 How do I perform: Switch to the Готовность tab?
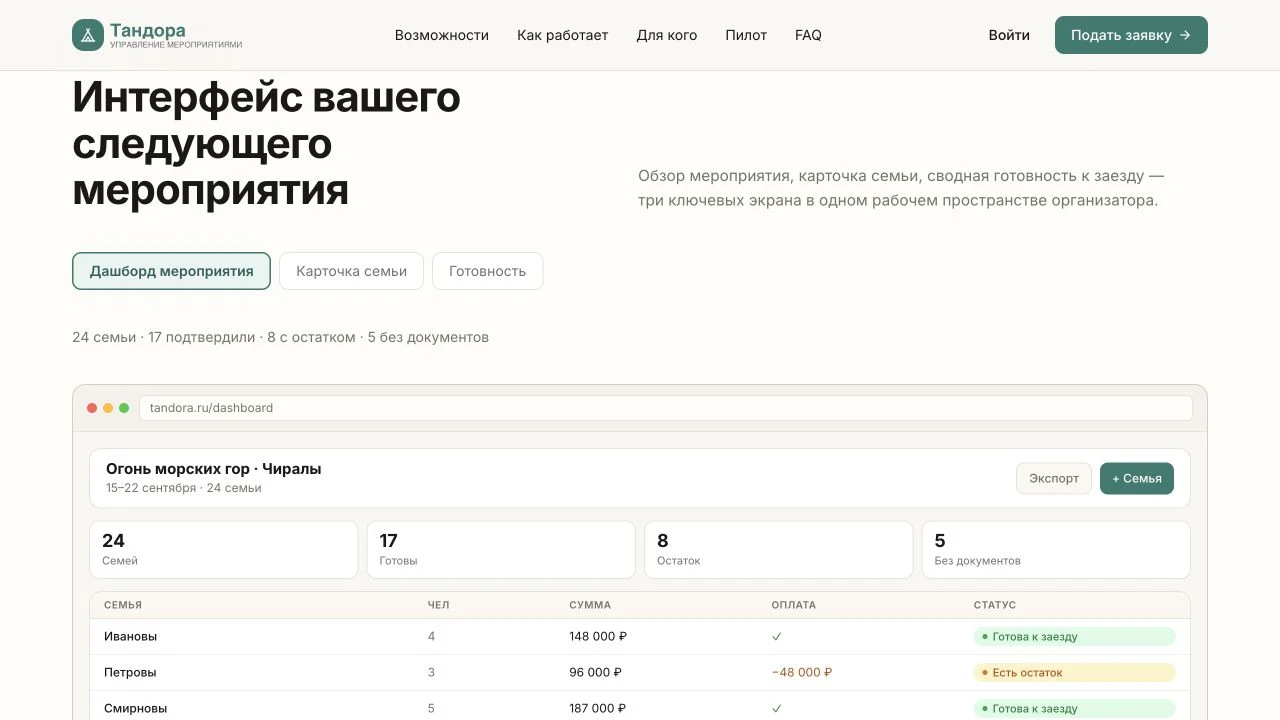(x=487, y=271)
